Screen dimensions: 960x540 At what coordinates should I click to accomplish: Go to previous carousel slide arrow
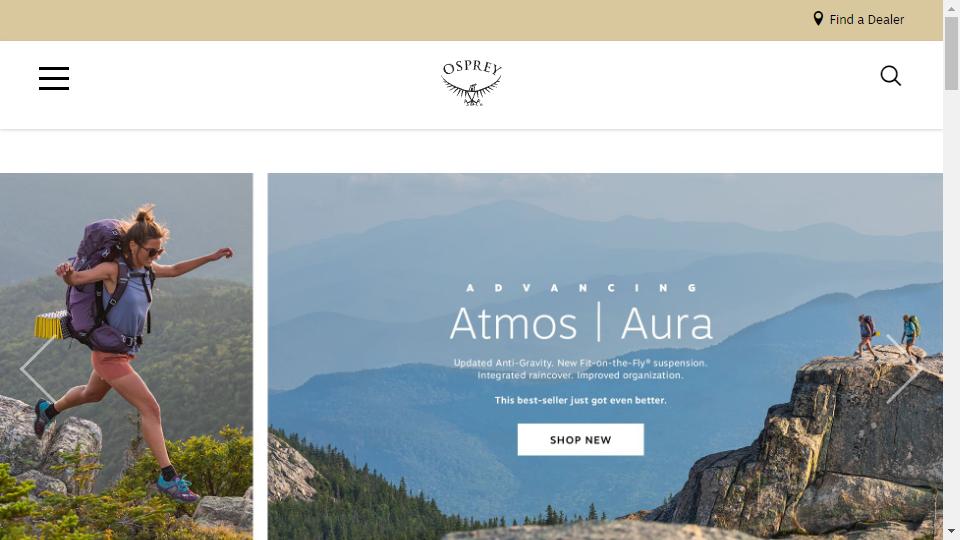pyautogui.click(x=38, y=369)
